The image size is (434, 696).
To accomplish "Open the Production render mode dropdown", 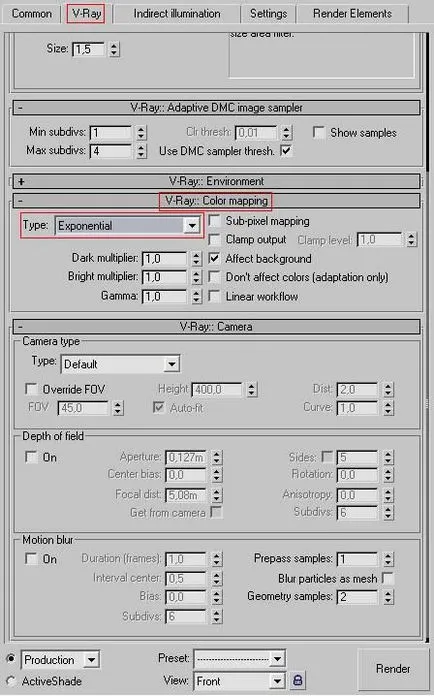I will 61,660.
